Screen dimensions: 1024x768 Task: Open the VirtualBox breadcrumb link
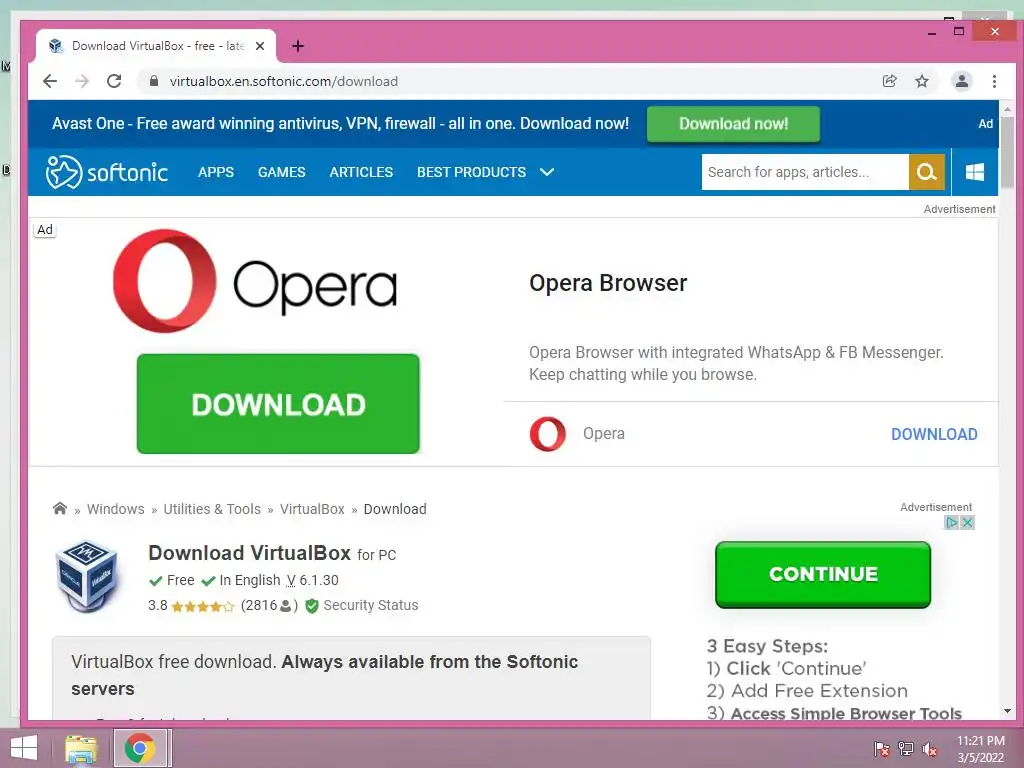pyautogui.click(x=312, y=509)
